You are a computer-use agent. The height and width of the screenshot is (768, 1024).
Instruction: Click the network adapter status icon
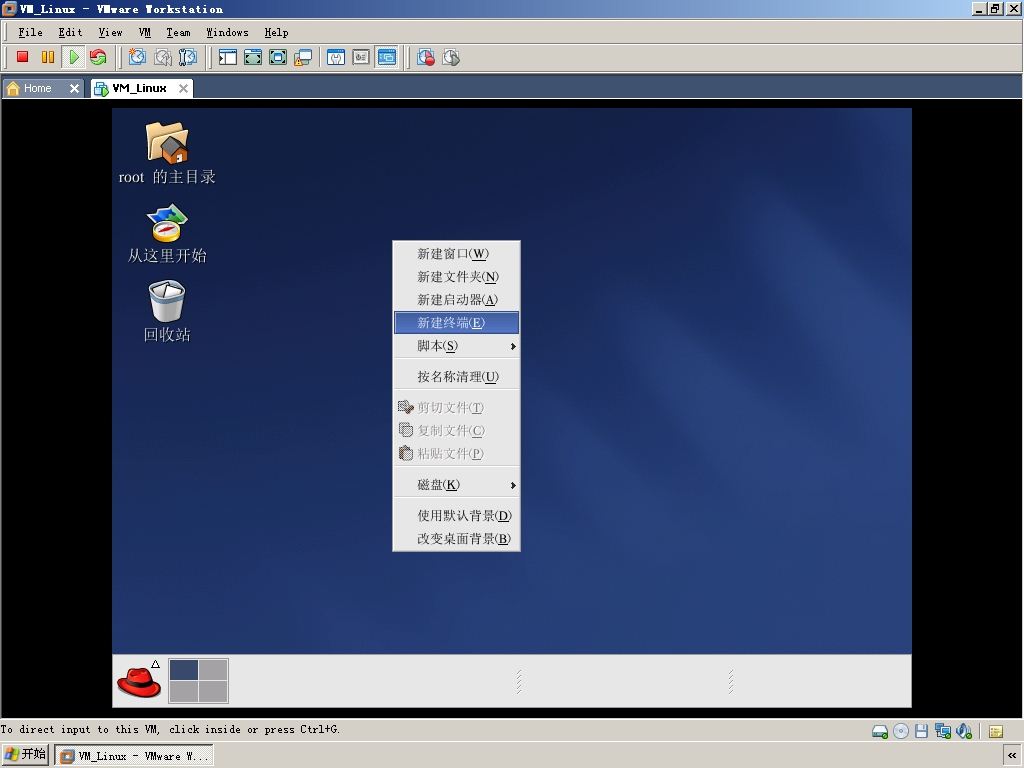(942, 731)
